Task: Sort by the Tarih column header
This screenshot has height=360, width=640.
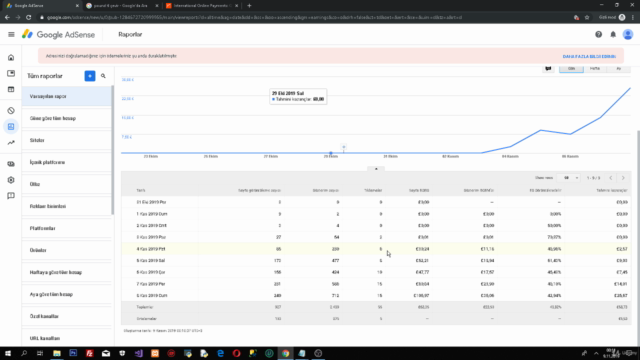Action: click(141, 190)
